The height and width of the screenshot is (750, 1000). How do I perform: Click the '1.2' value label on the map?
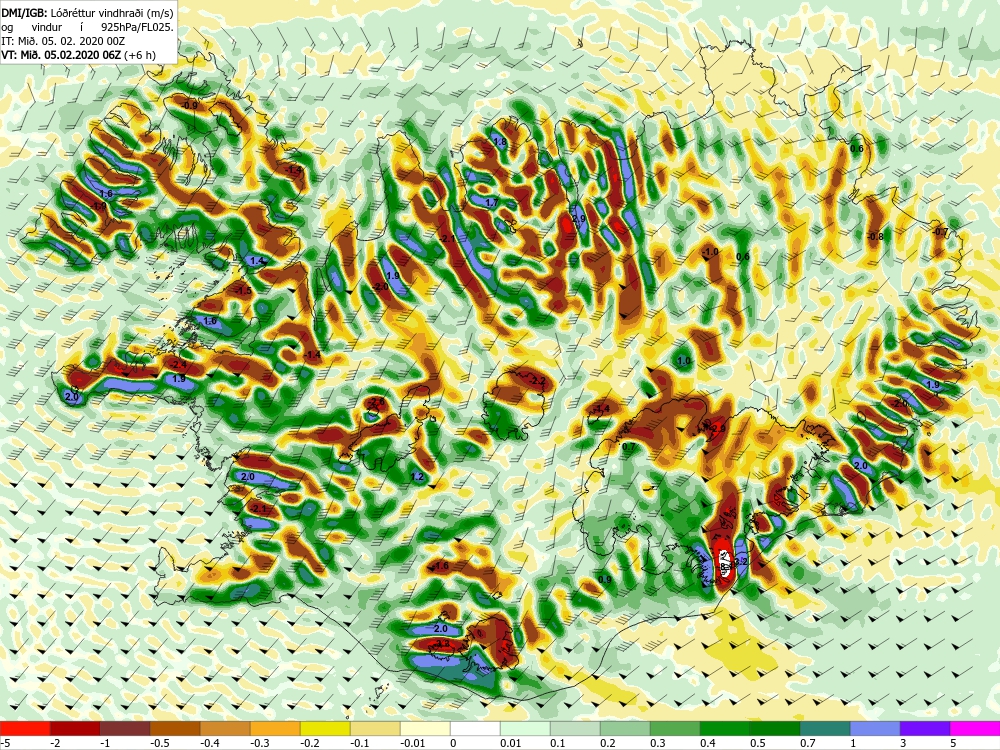coord(418,476)
